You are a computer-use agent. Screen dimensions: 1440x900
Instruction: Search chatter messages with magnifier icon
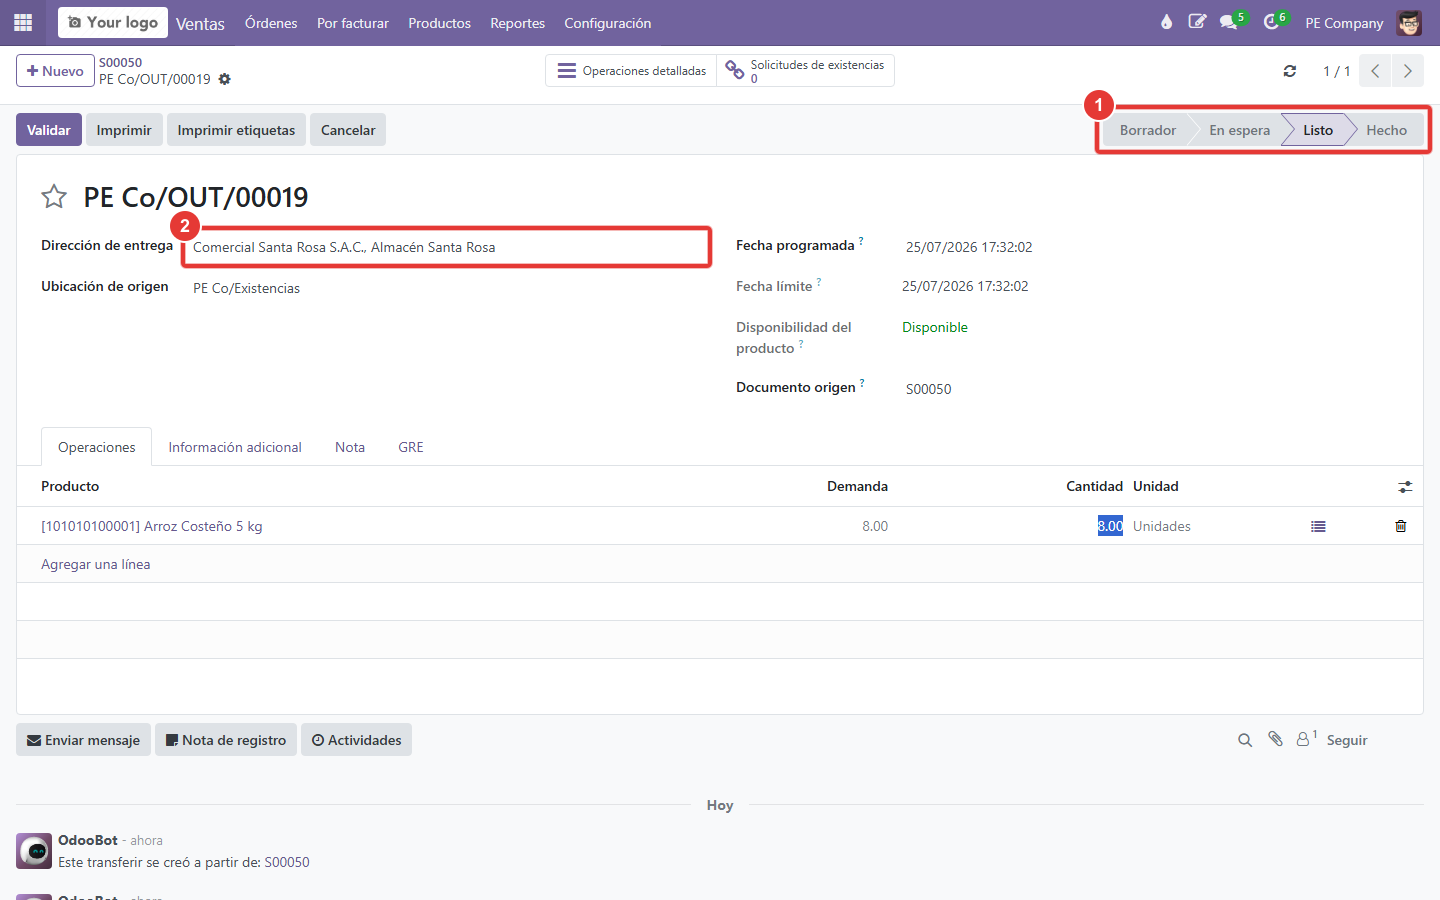[1245, 740]
